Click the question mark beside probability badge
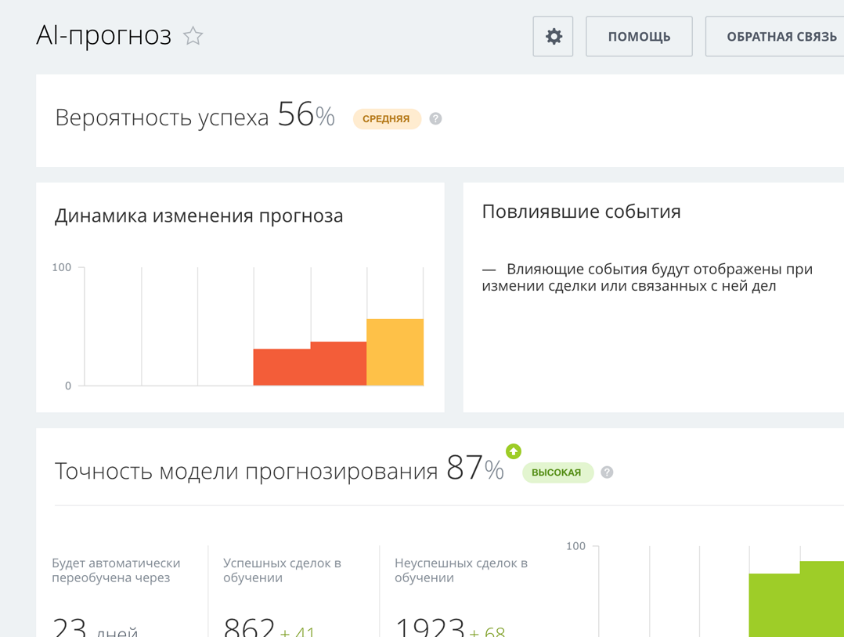 (433, 118)
